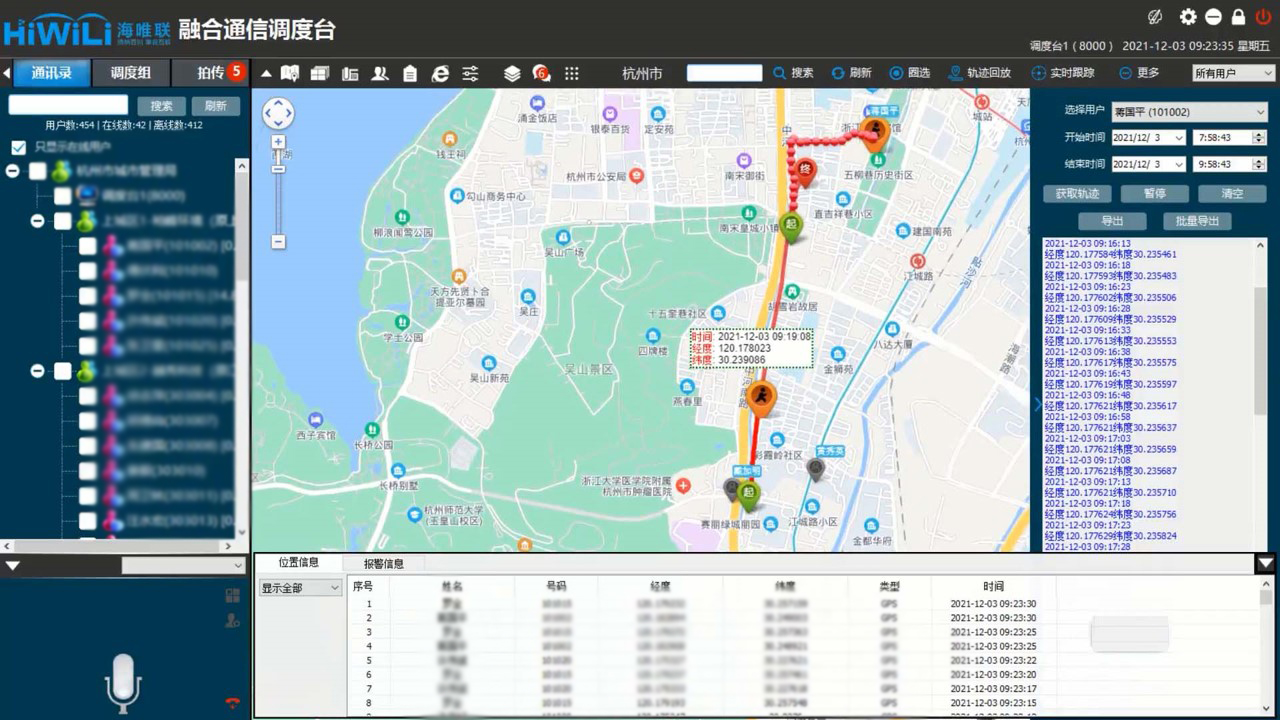
Task: Click the lock screen padlock icon
Action: pos(1238,17)
